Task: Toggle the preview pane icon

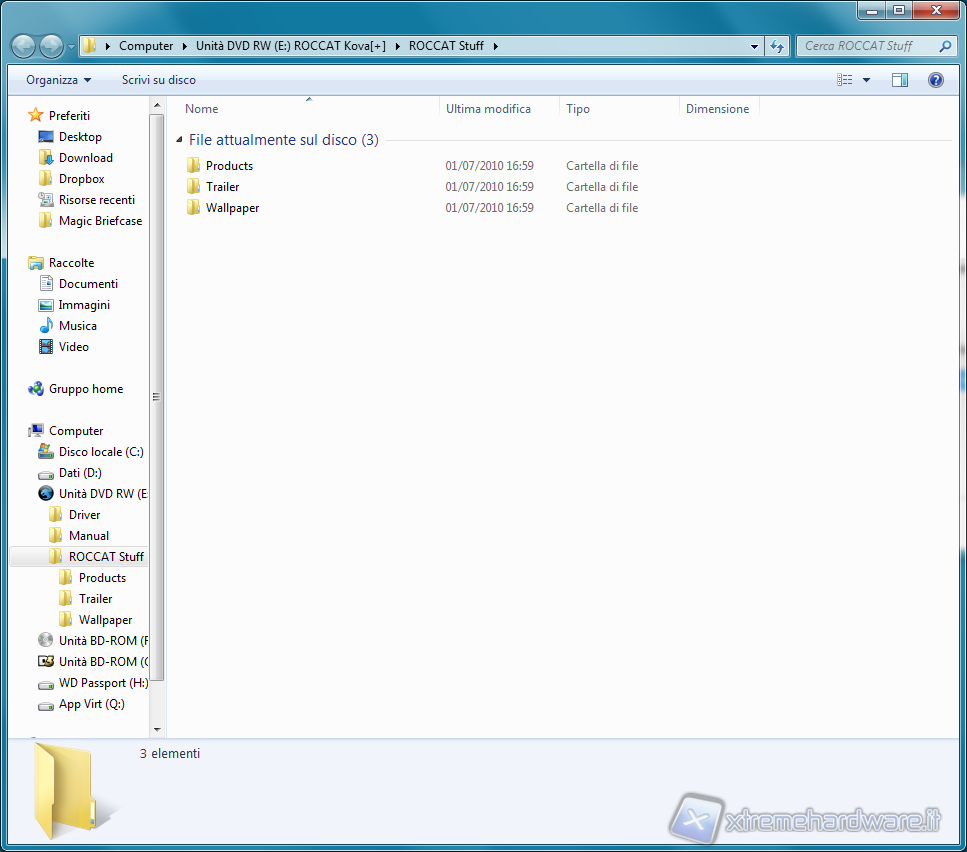Action: 899,80
